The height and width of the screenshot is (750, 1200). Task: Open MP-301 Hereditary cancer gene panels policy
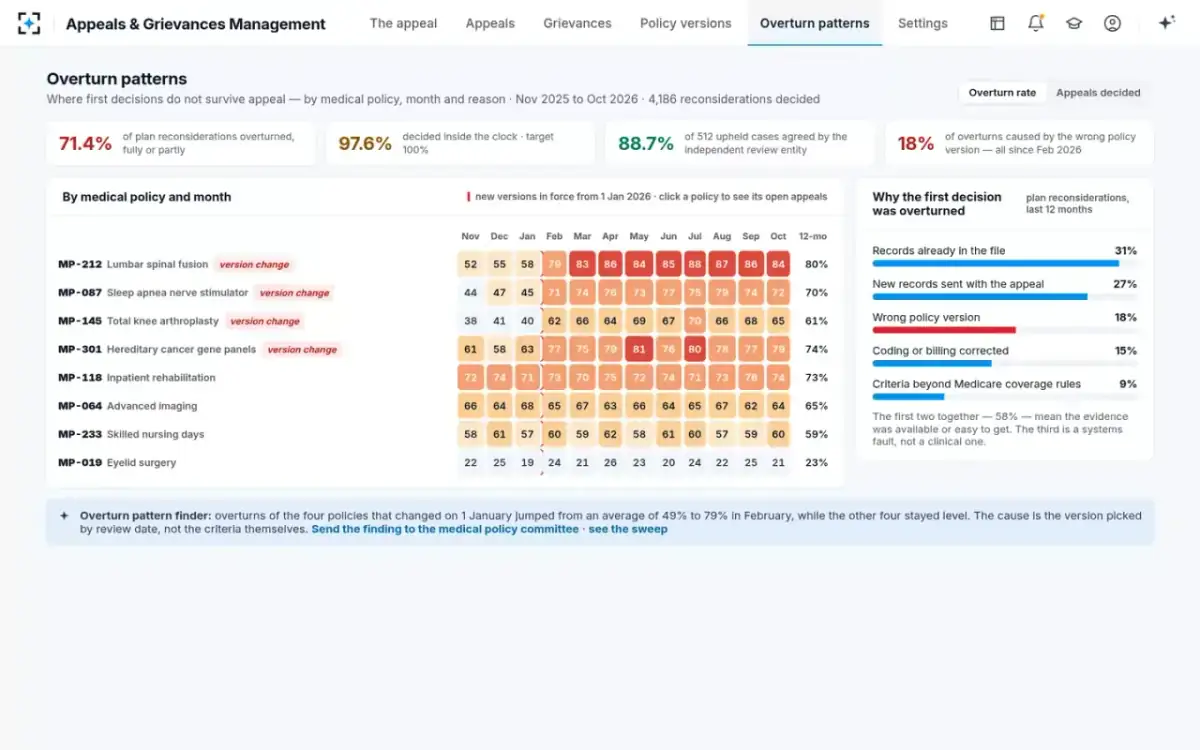point(157,349)
